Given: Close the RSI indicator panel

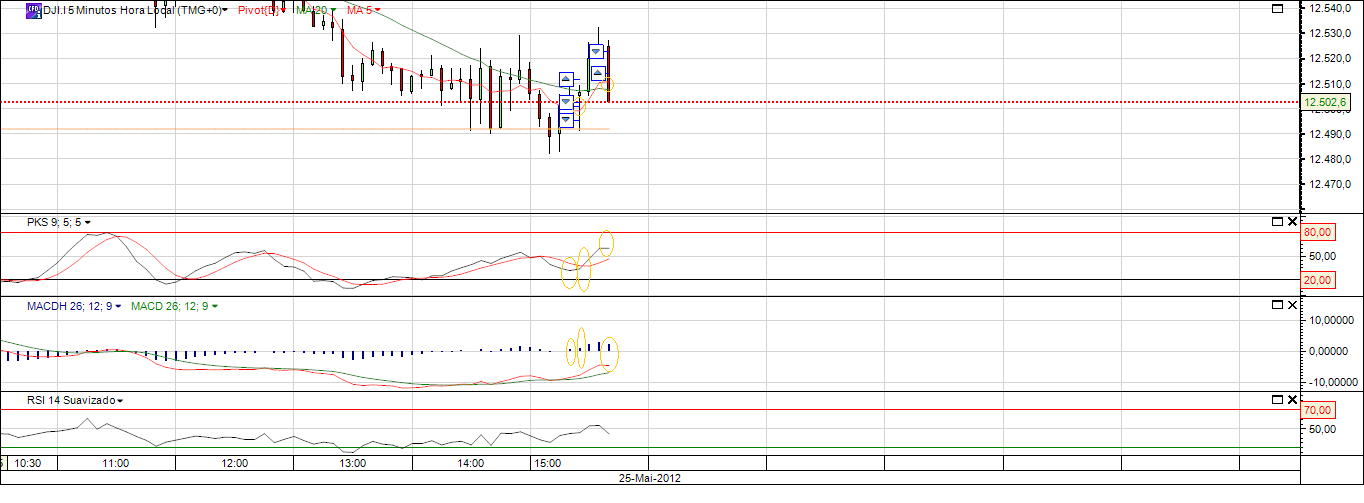Looking at the screenshot, I should click(x=1292, y=400).
